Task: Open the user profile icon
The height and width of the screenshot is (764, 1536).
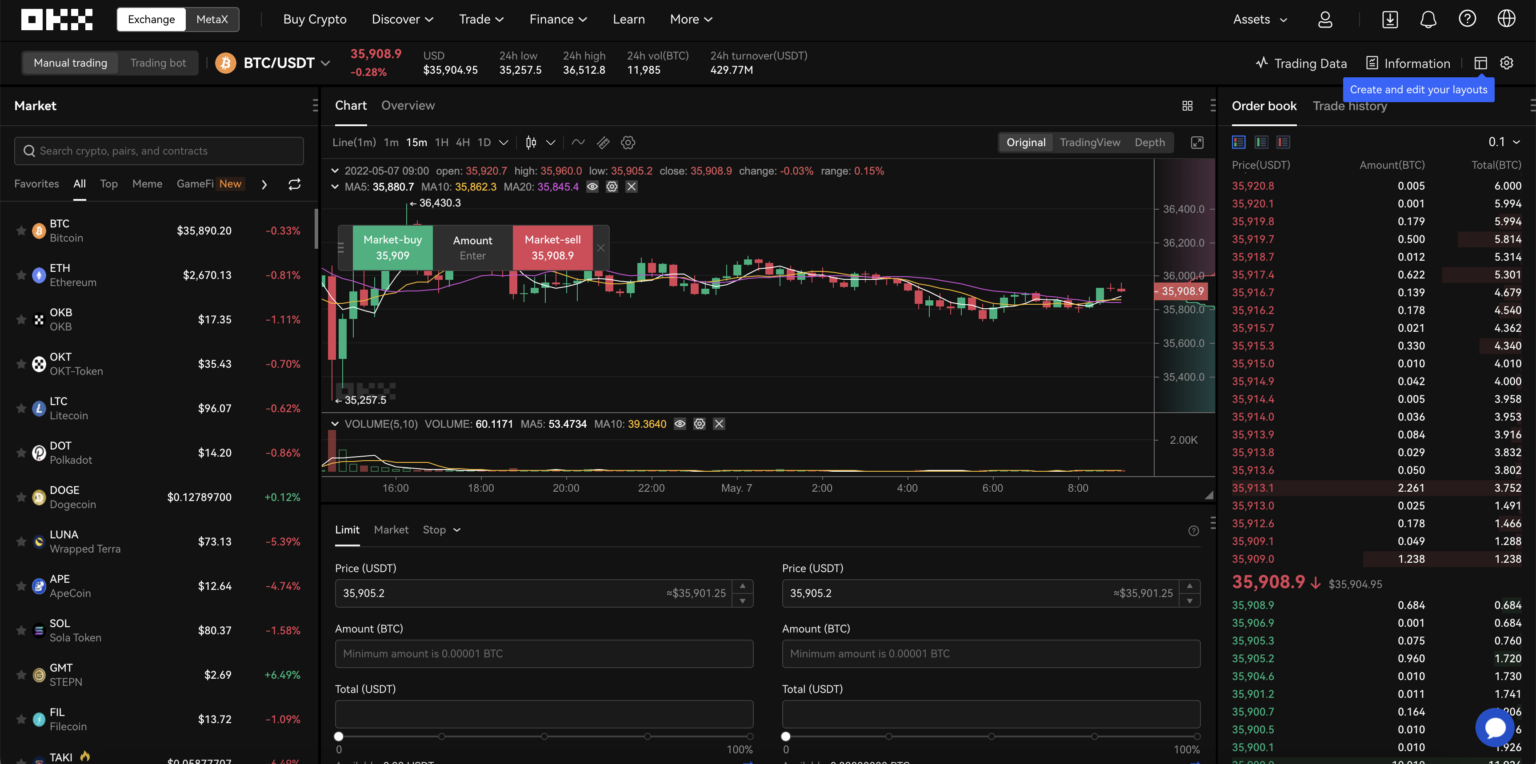Action: (1325, 19)
